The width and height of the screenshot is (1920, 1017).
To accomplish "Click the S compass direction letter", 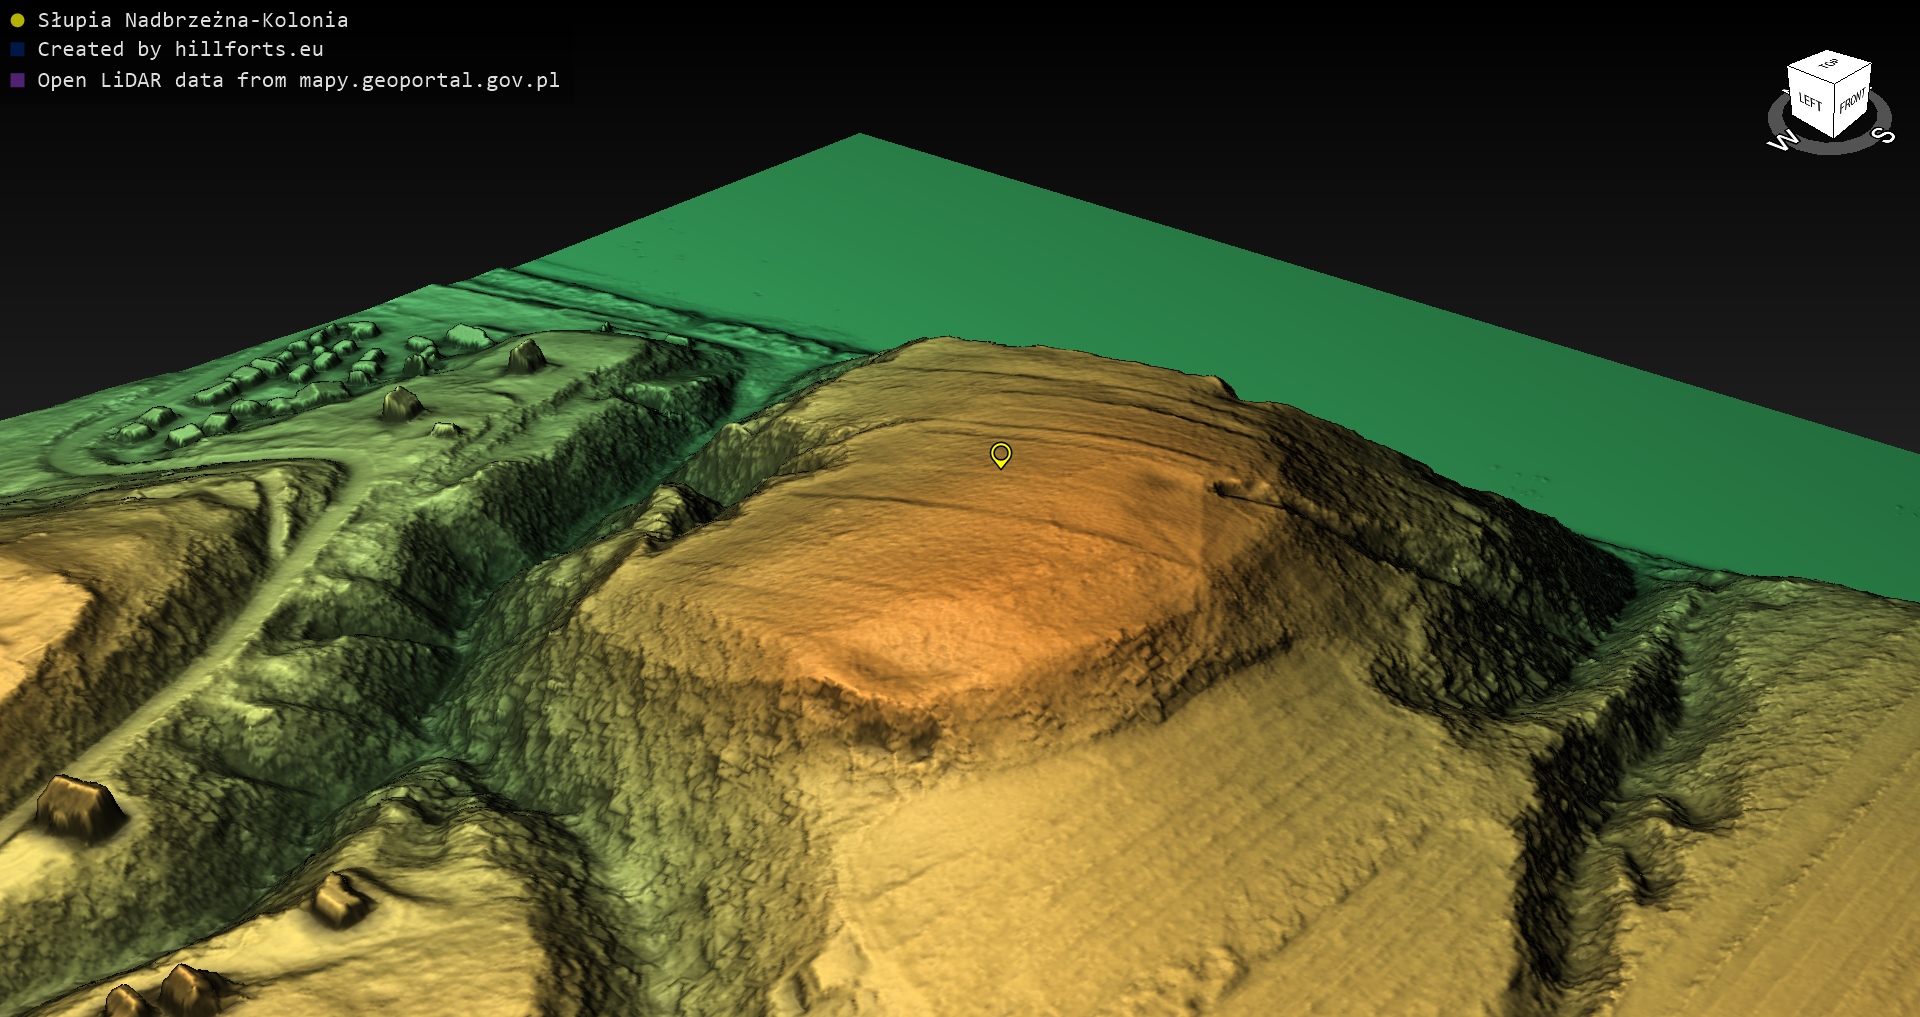I will (x=1882, y=135).
